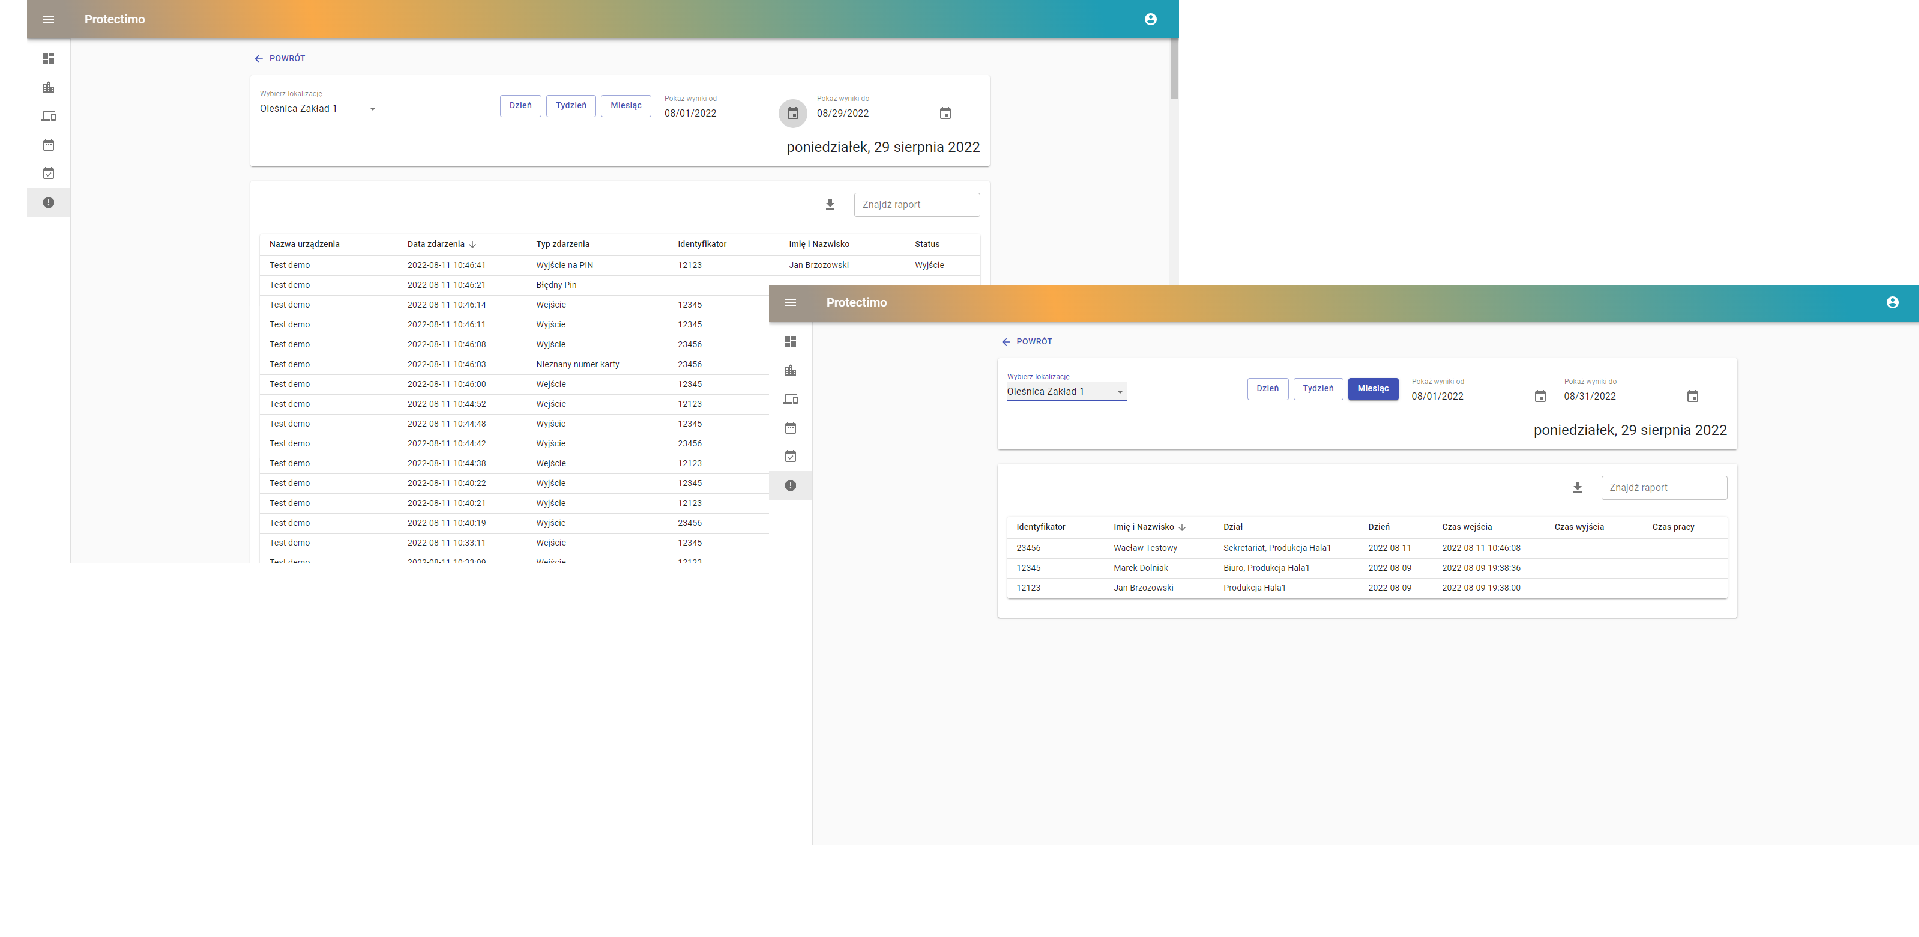Click Znajdź raport search field in upper-left window
The width and height of the screenshot is (1919, 937).
pyautogui.click(x=916, y=204)
